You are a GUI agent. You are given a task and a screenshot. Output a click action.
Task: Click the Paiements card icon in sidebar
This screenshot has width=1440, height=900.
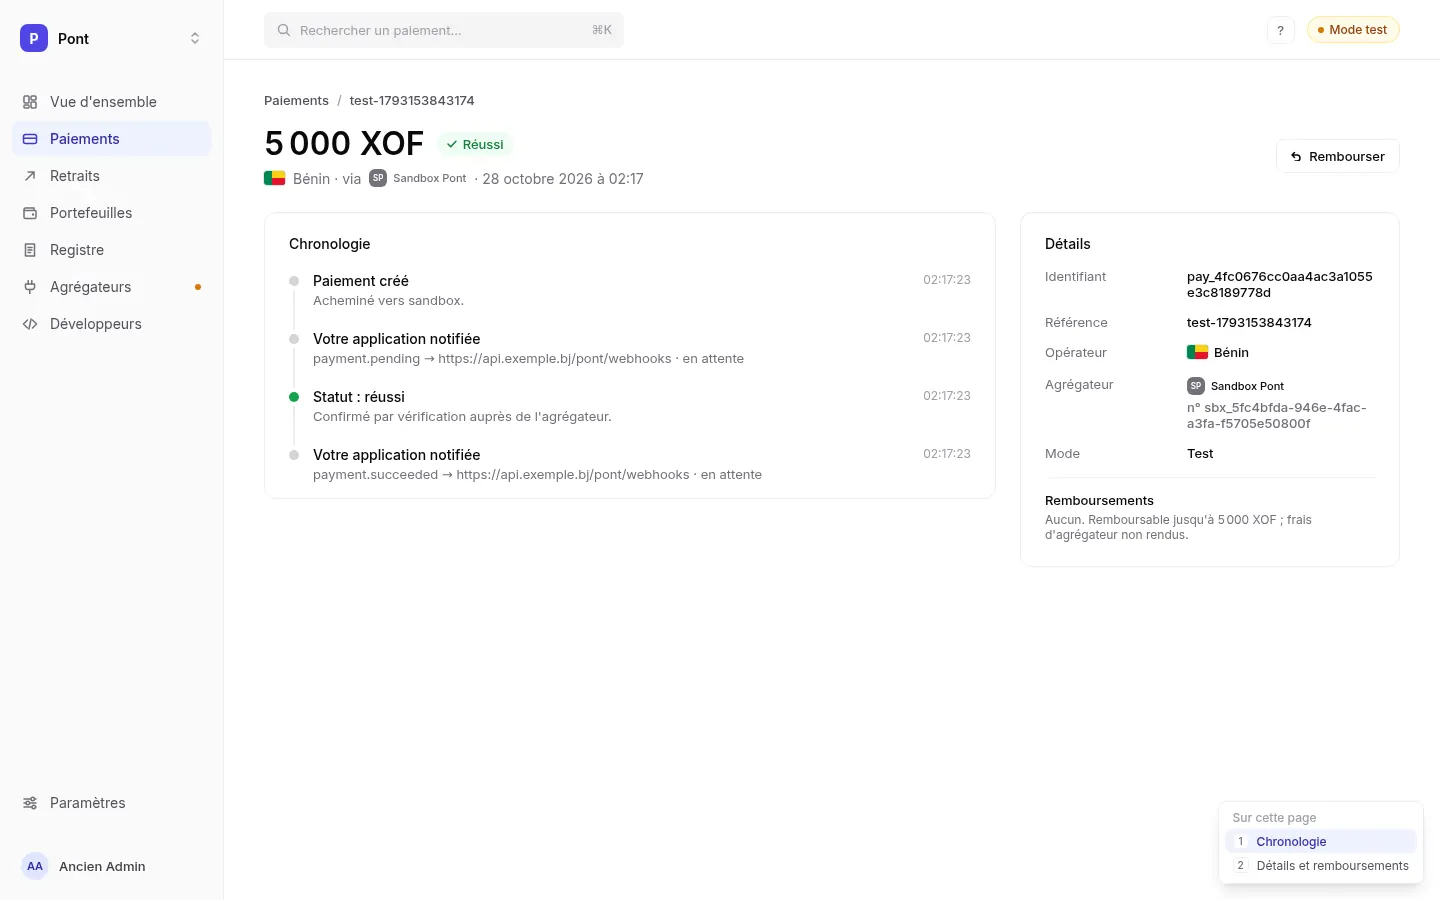click(x=30, y=139)
